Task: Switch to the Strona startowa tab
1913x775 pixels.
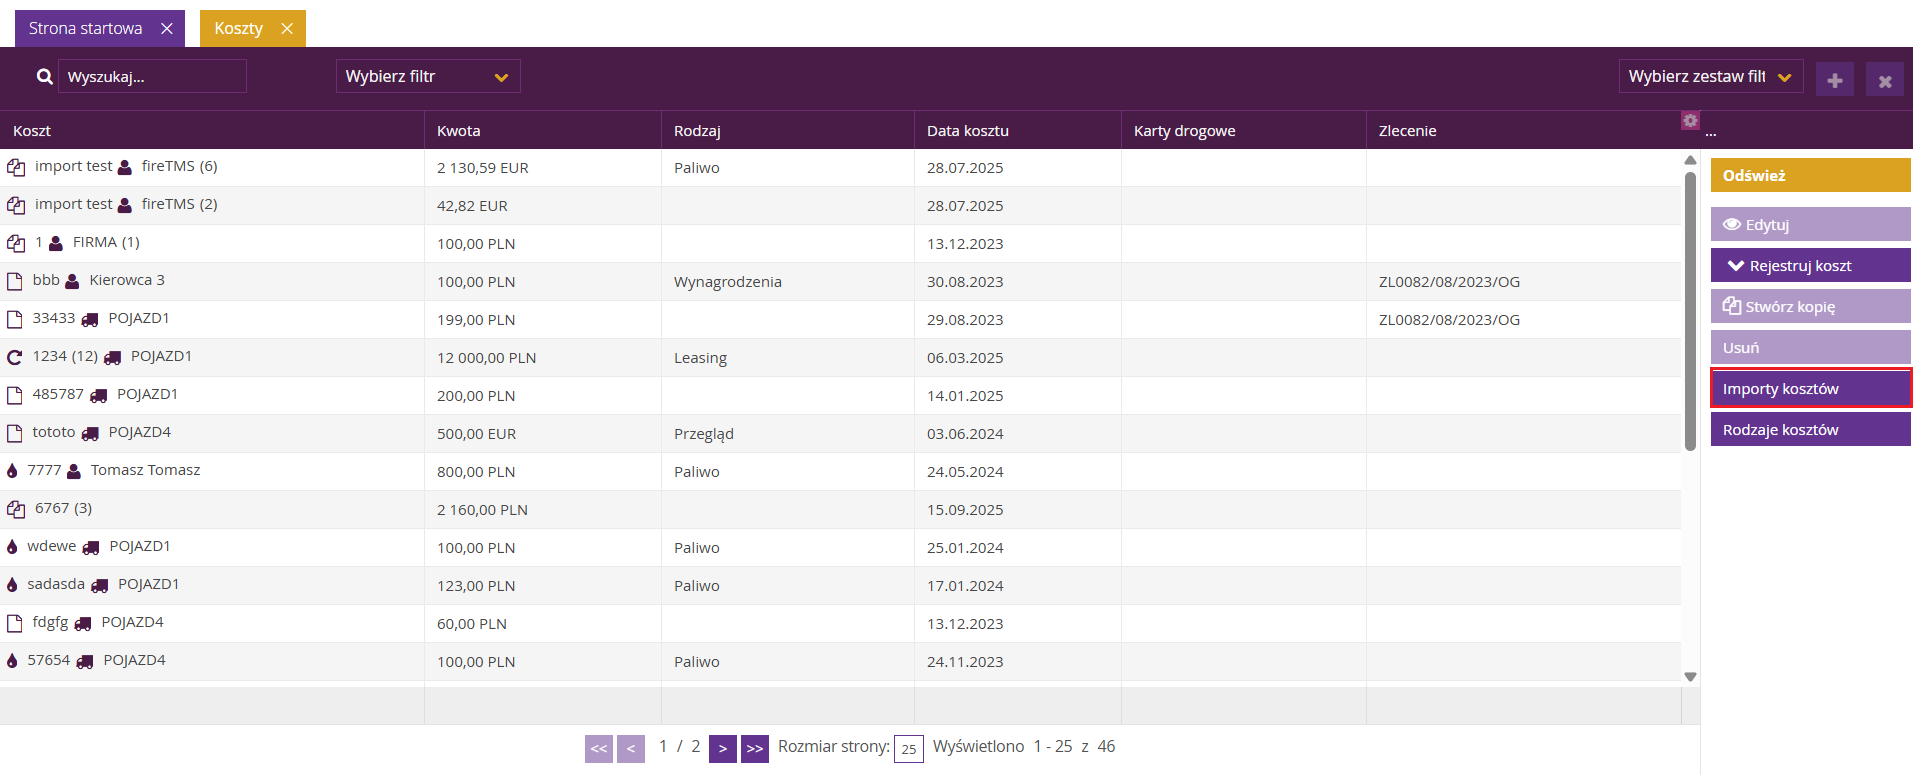Action: click(x=86, y=28)
